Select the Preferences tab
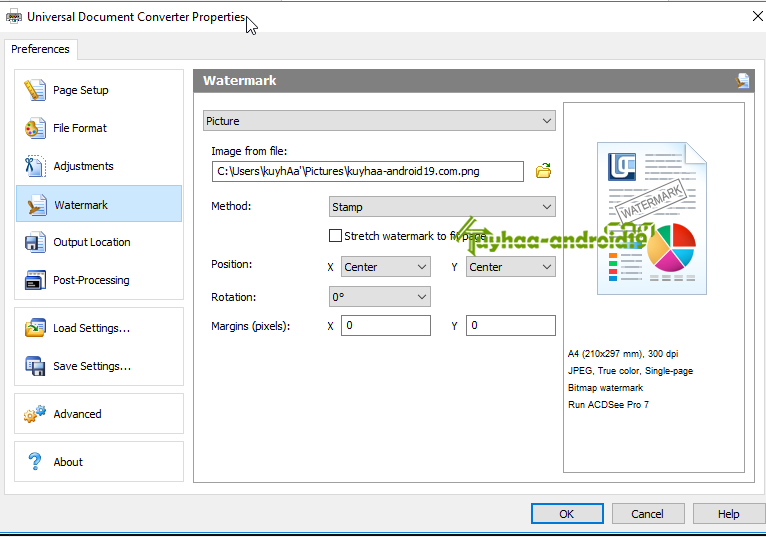Viewport: 766px width, 537px height. pos(41,49)
